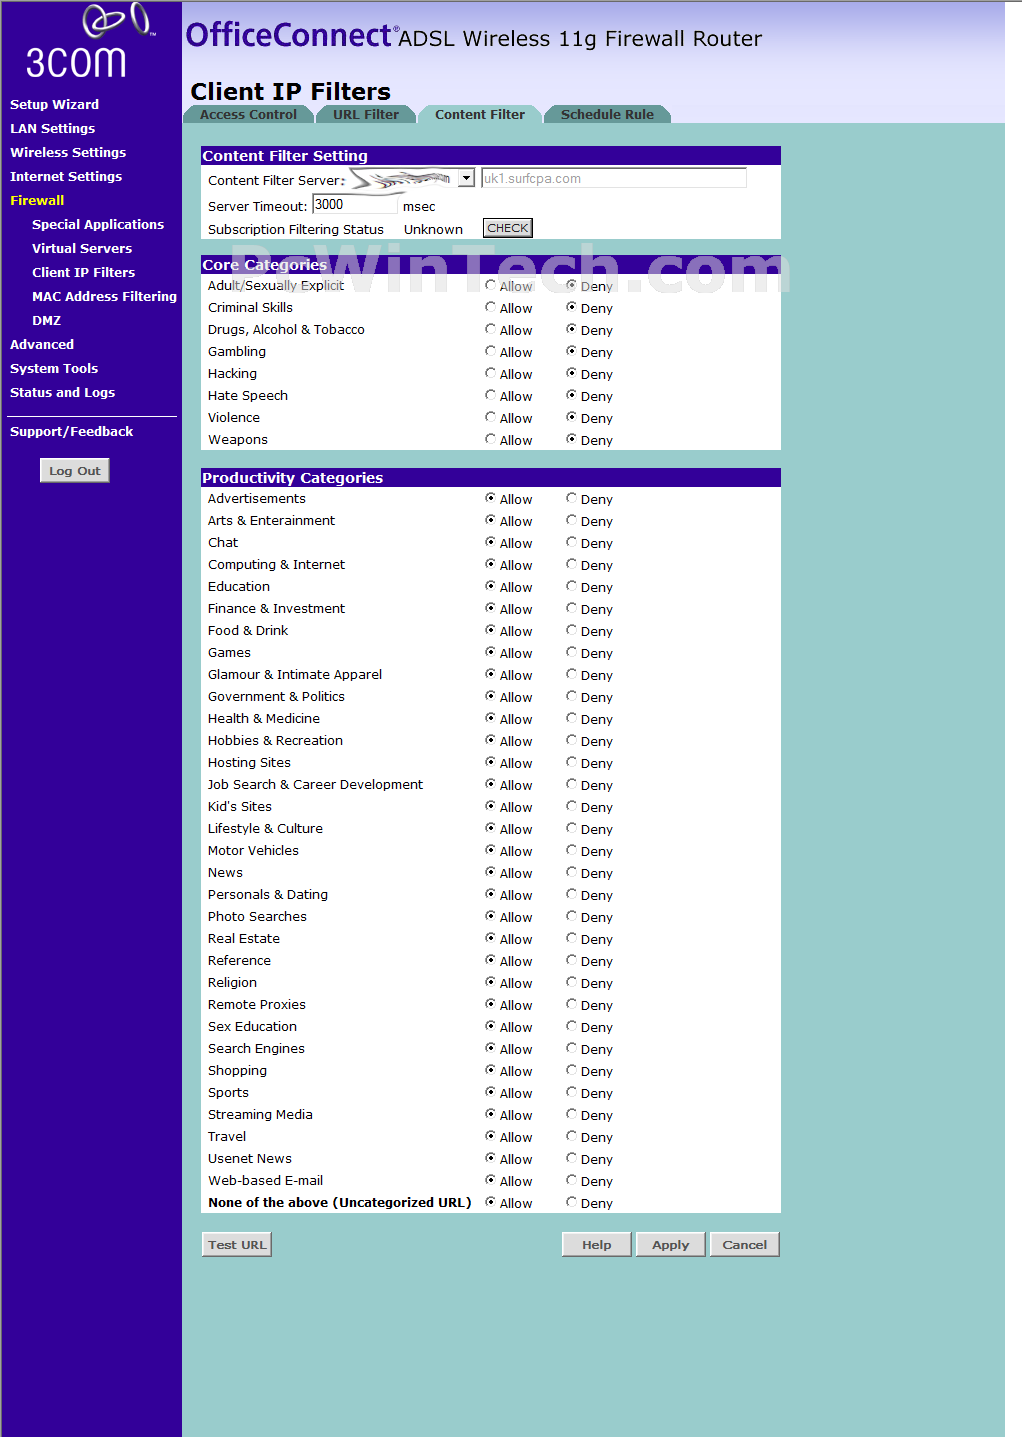Select Allow for Violence

click(x=490, y=417)
